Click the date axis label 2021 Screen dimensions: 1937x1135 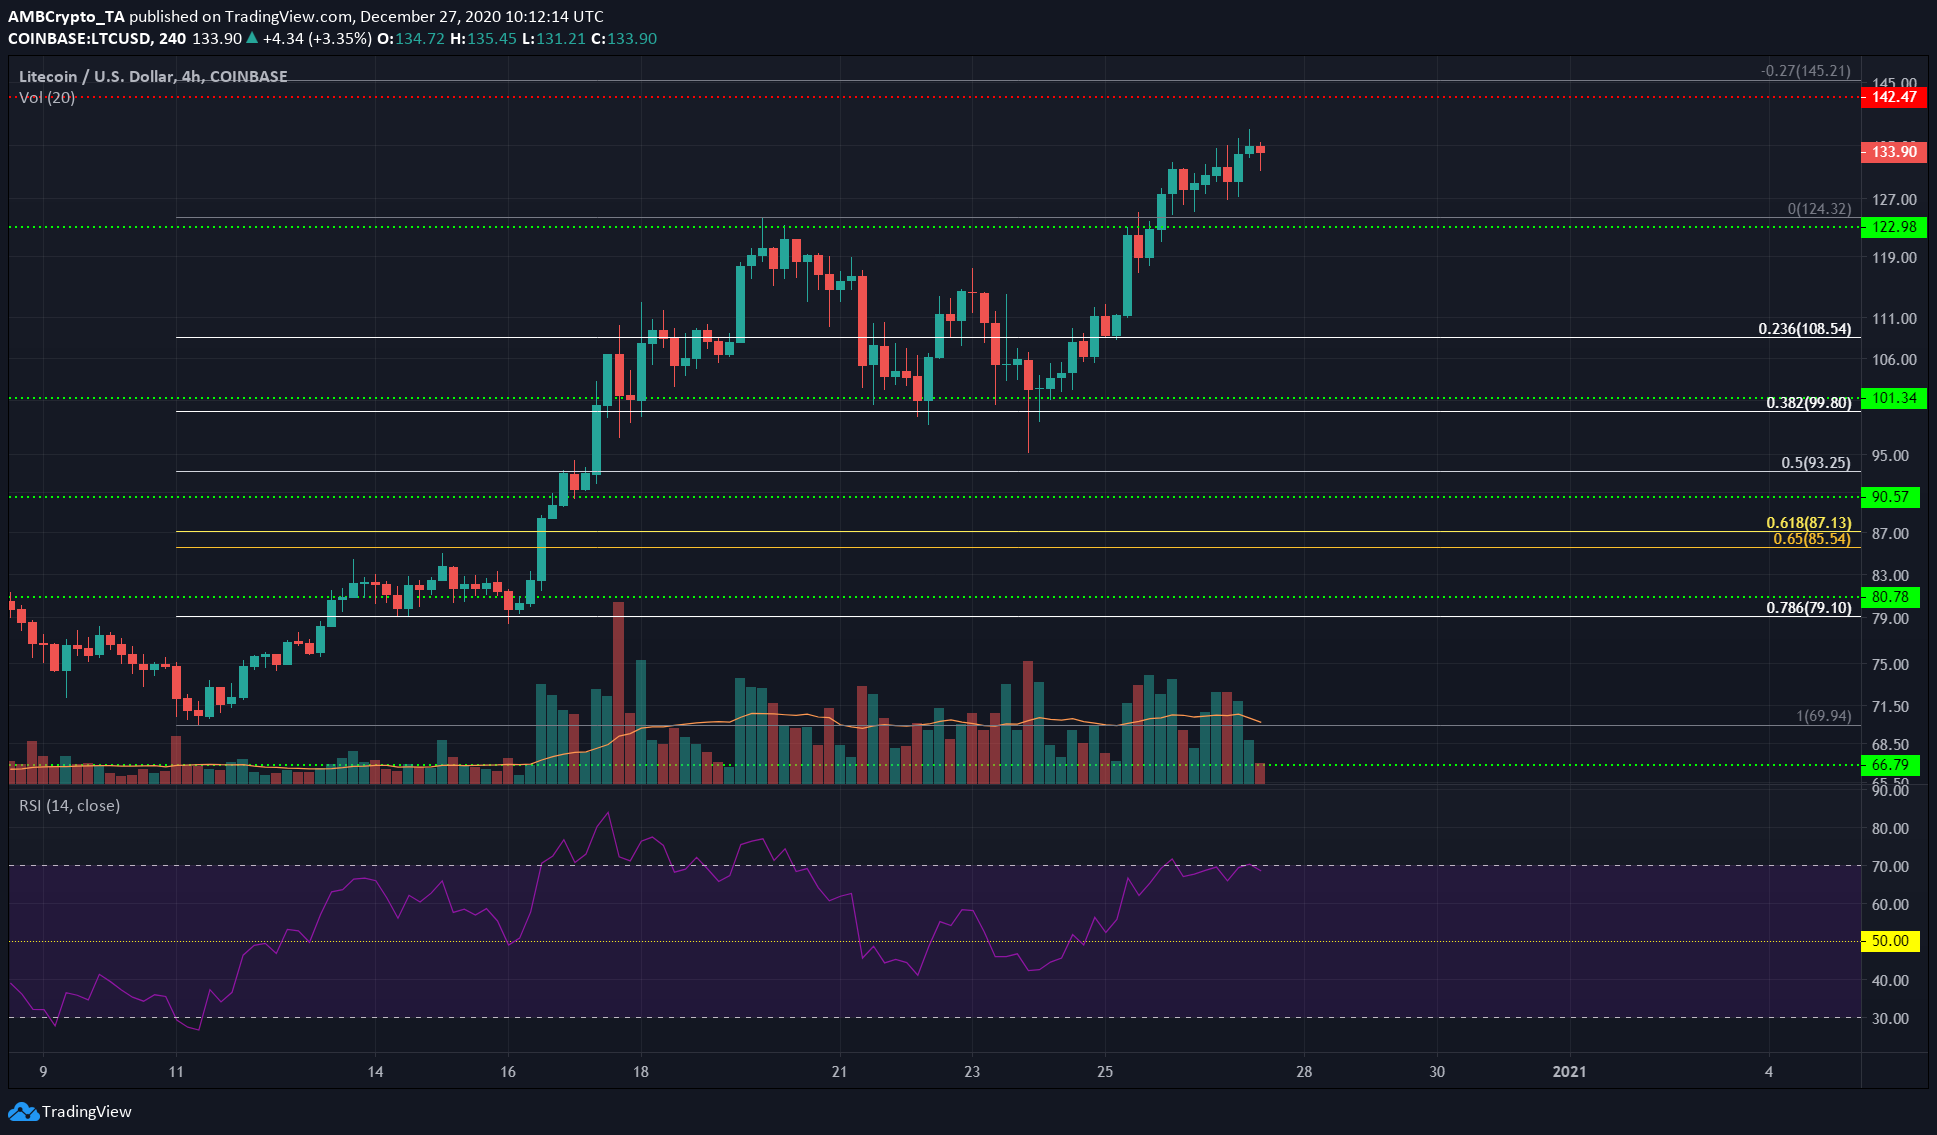tap(1569, 1071)
